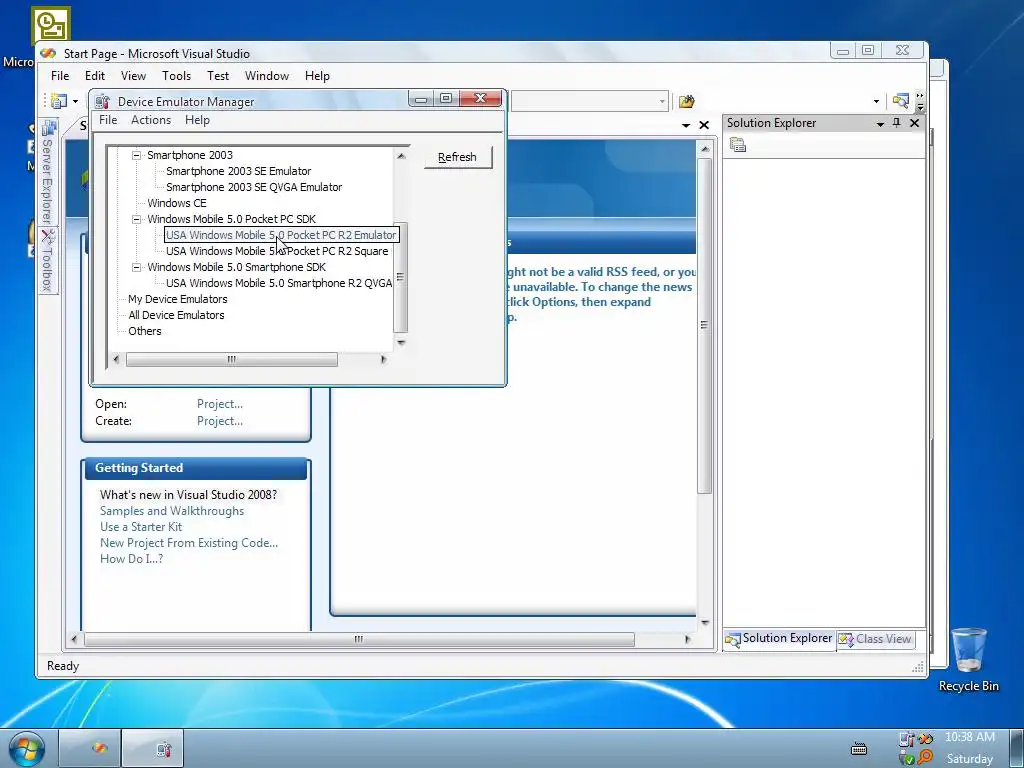The image size is (1024, 768).
Task: Open the New Project From Existing Code link
Action: pos(189,543)
